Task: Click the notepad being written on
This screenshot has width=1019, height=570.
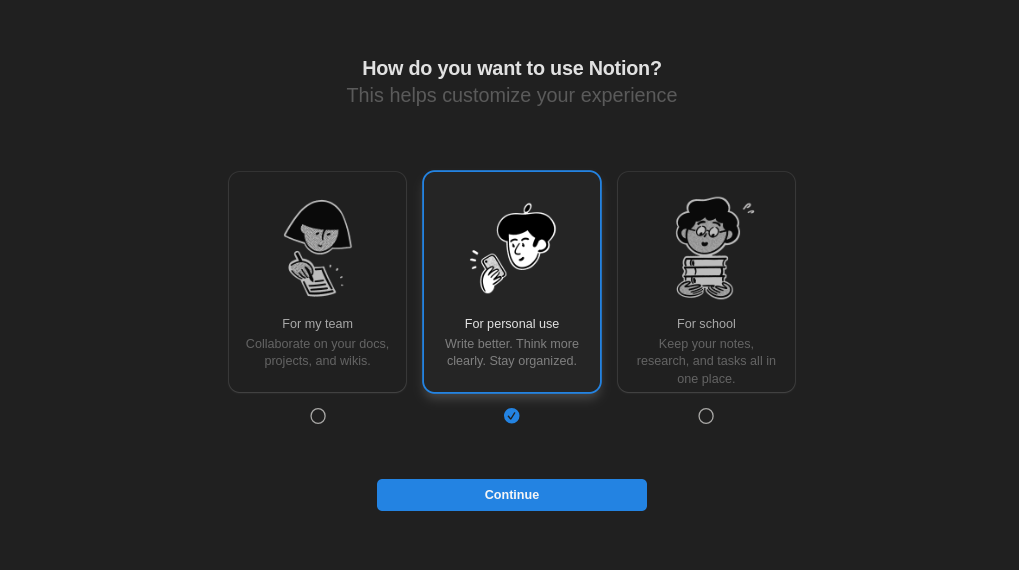Action: click(318, 281)
